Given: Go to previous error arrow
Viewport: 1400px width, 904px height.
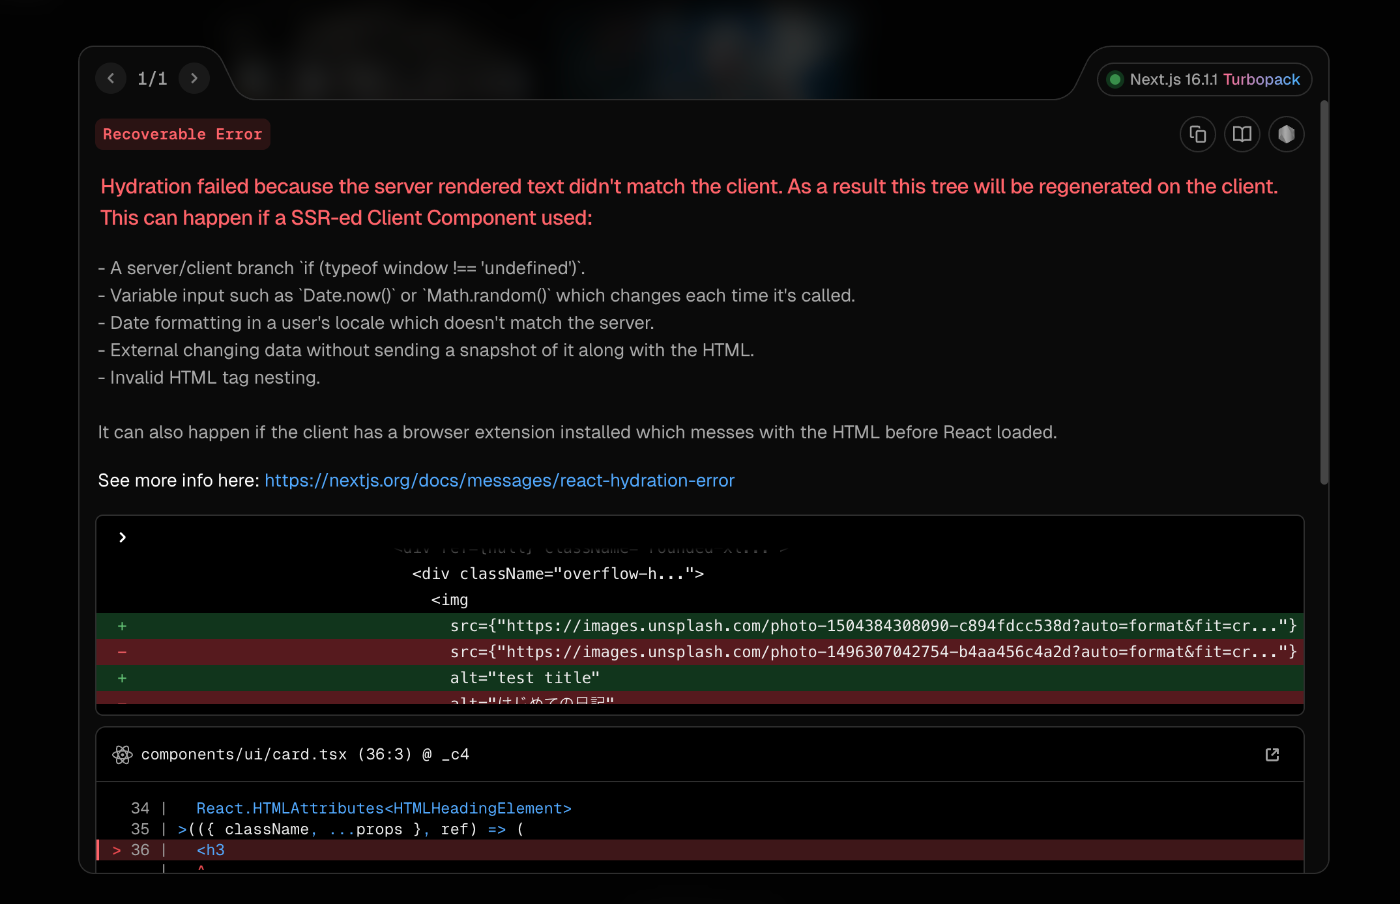Looking at the screenshot, I should [111, 78].
